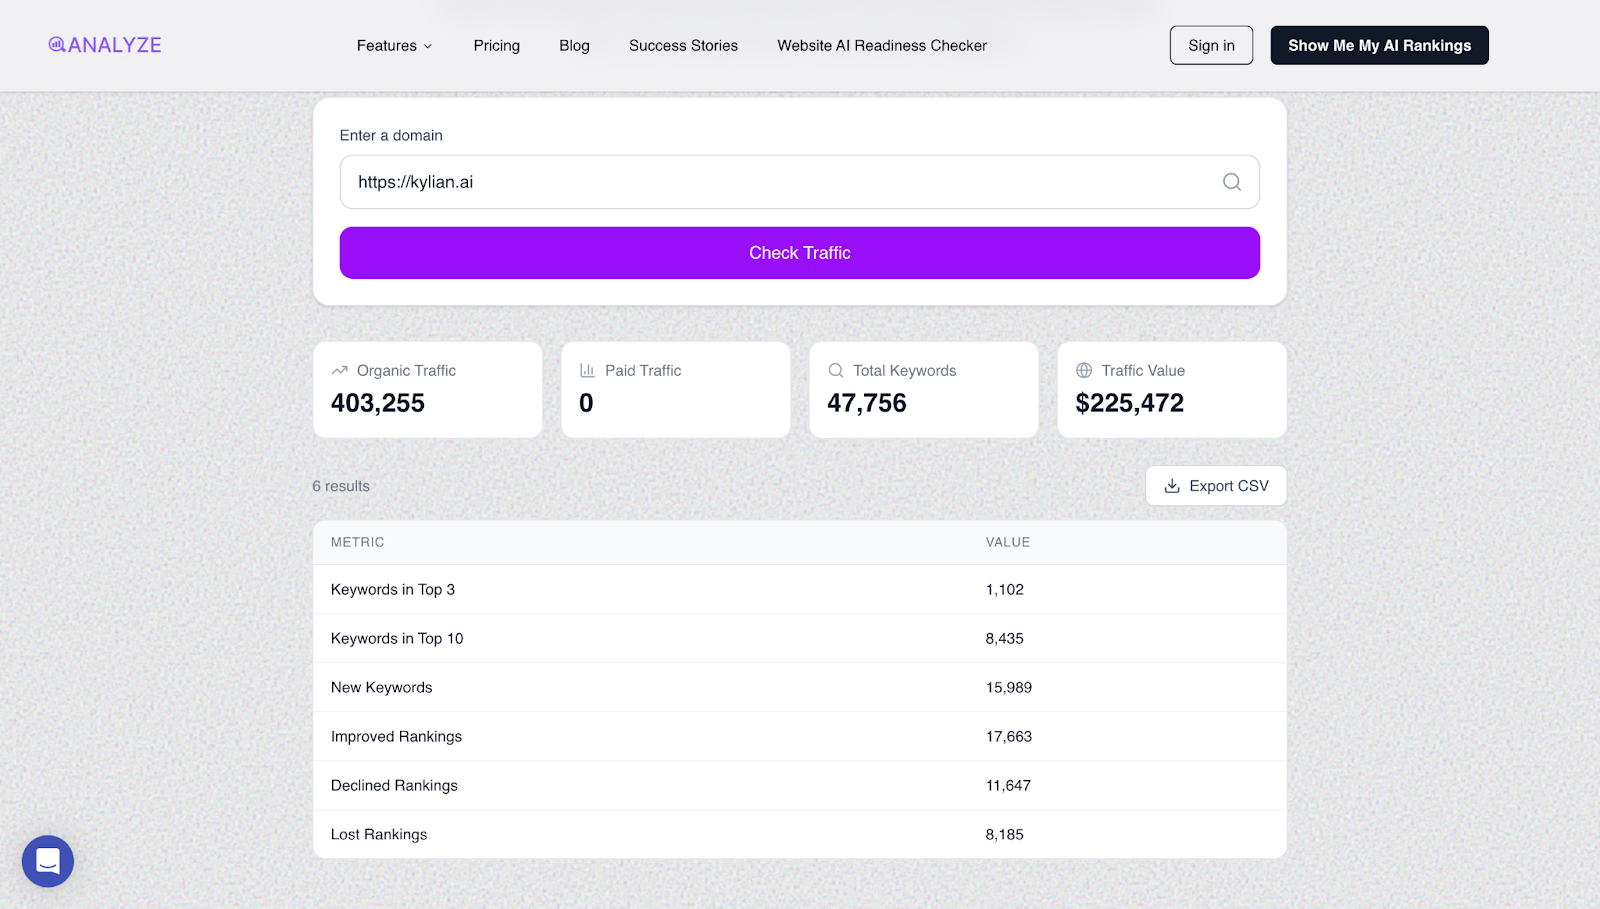1600x909 pixels.
Task: Open Success Stories
Action: [x=683, y=45]
